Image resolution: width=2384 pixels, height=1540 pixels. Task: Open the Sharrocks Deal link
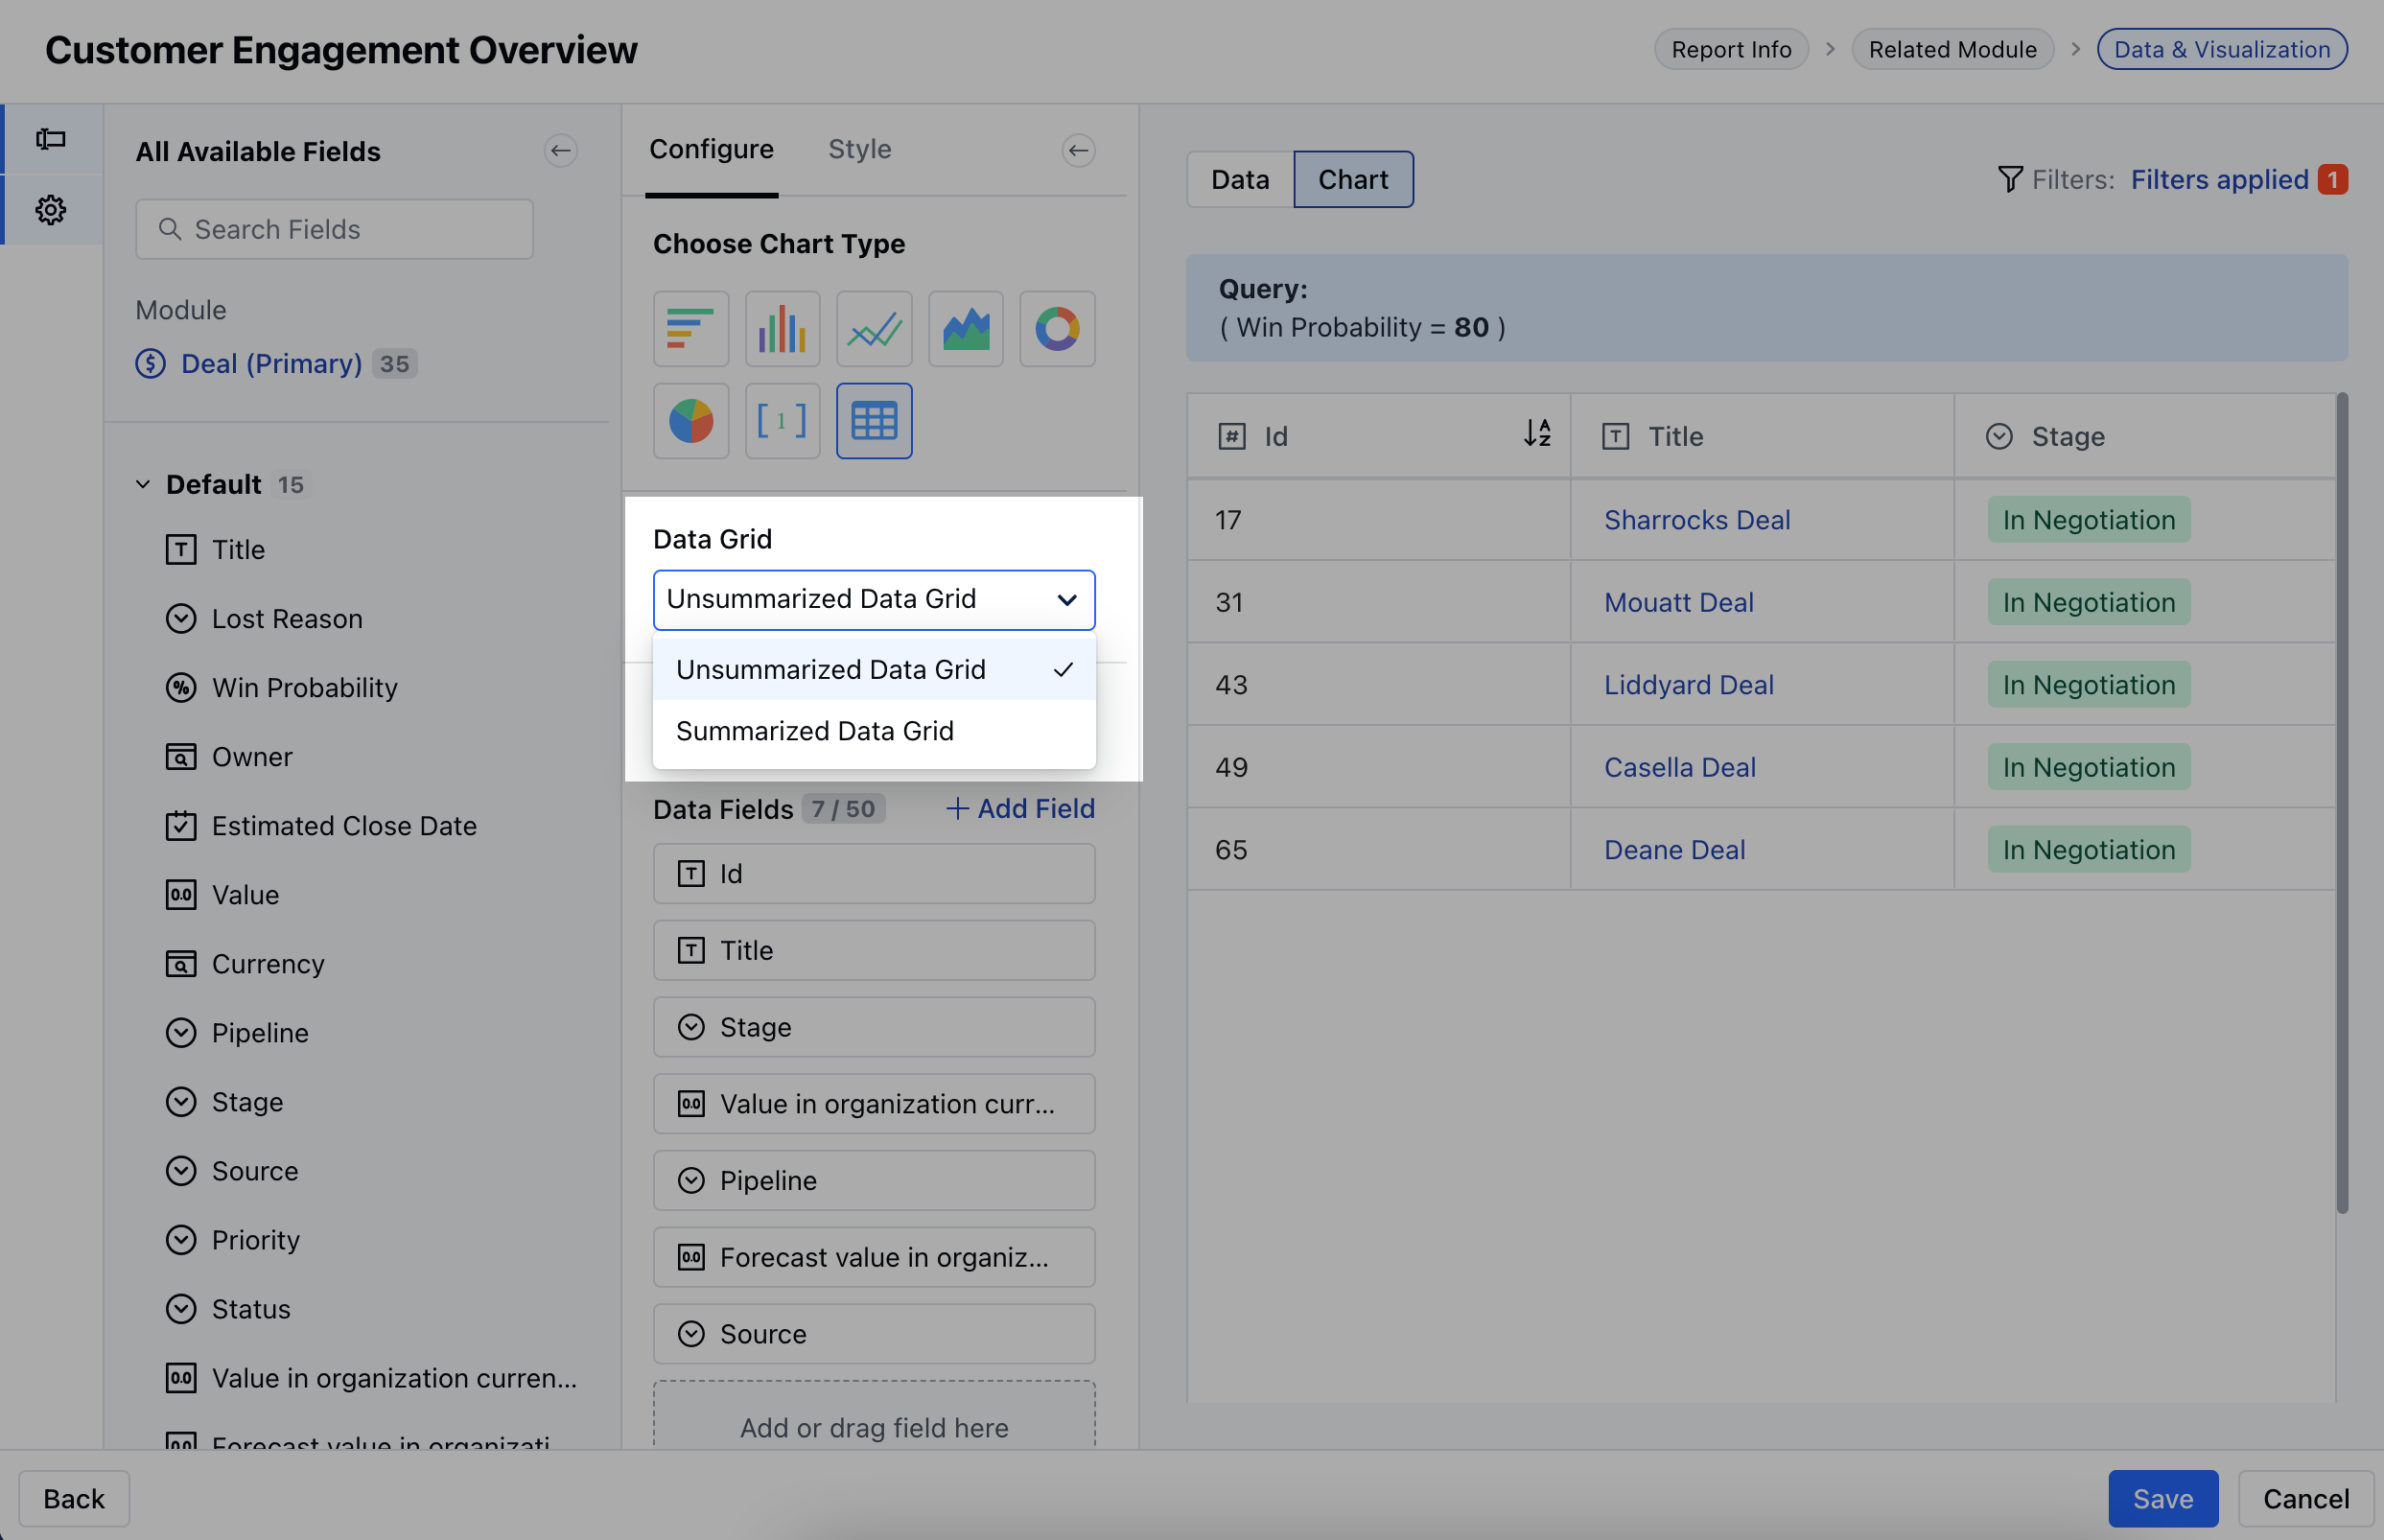click(1697, 520)
